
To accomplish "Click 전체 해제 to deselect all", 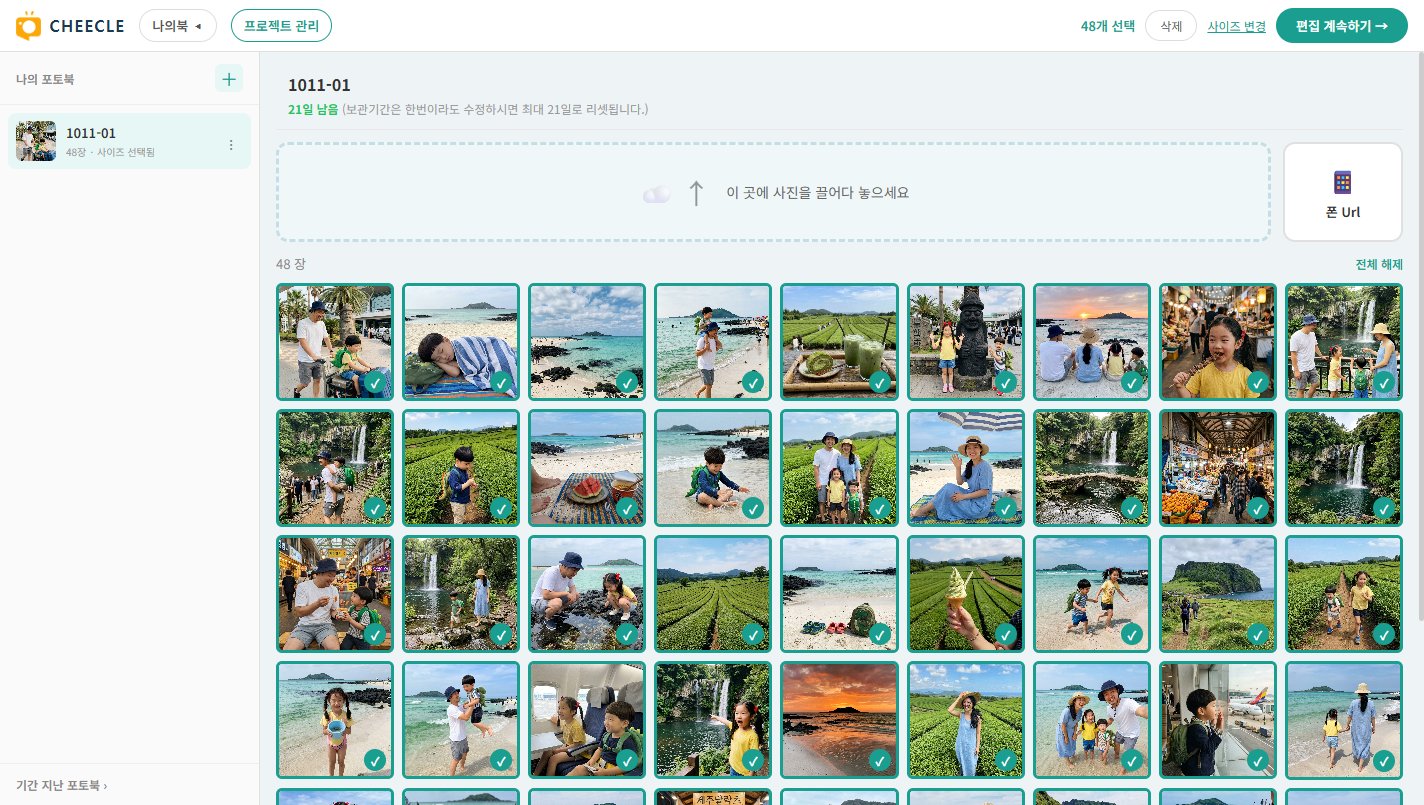I will point(1379,264).
